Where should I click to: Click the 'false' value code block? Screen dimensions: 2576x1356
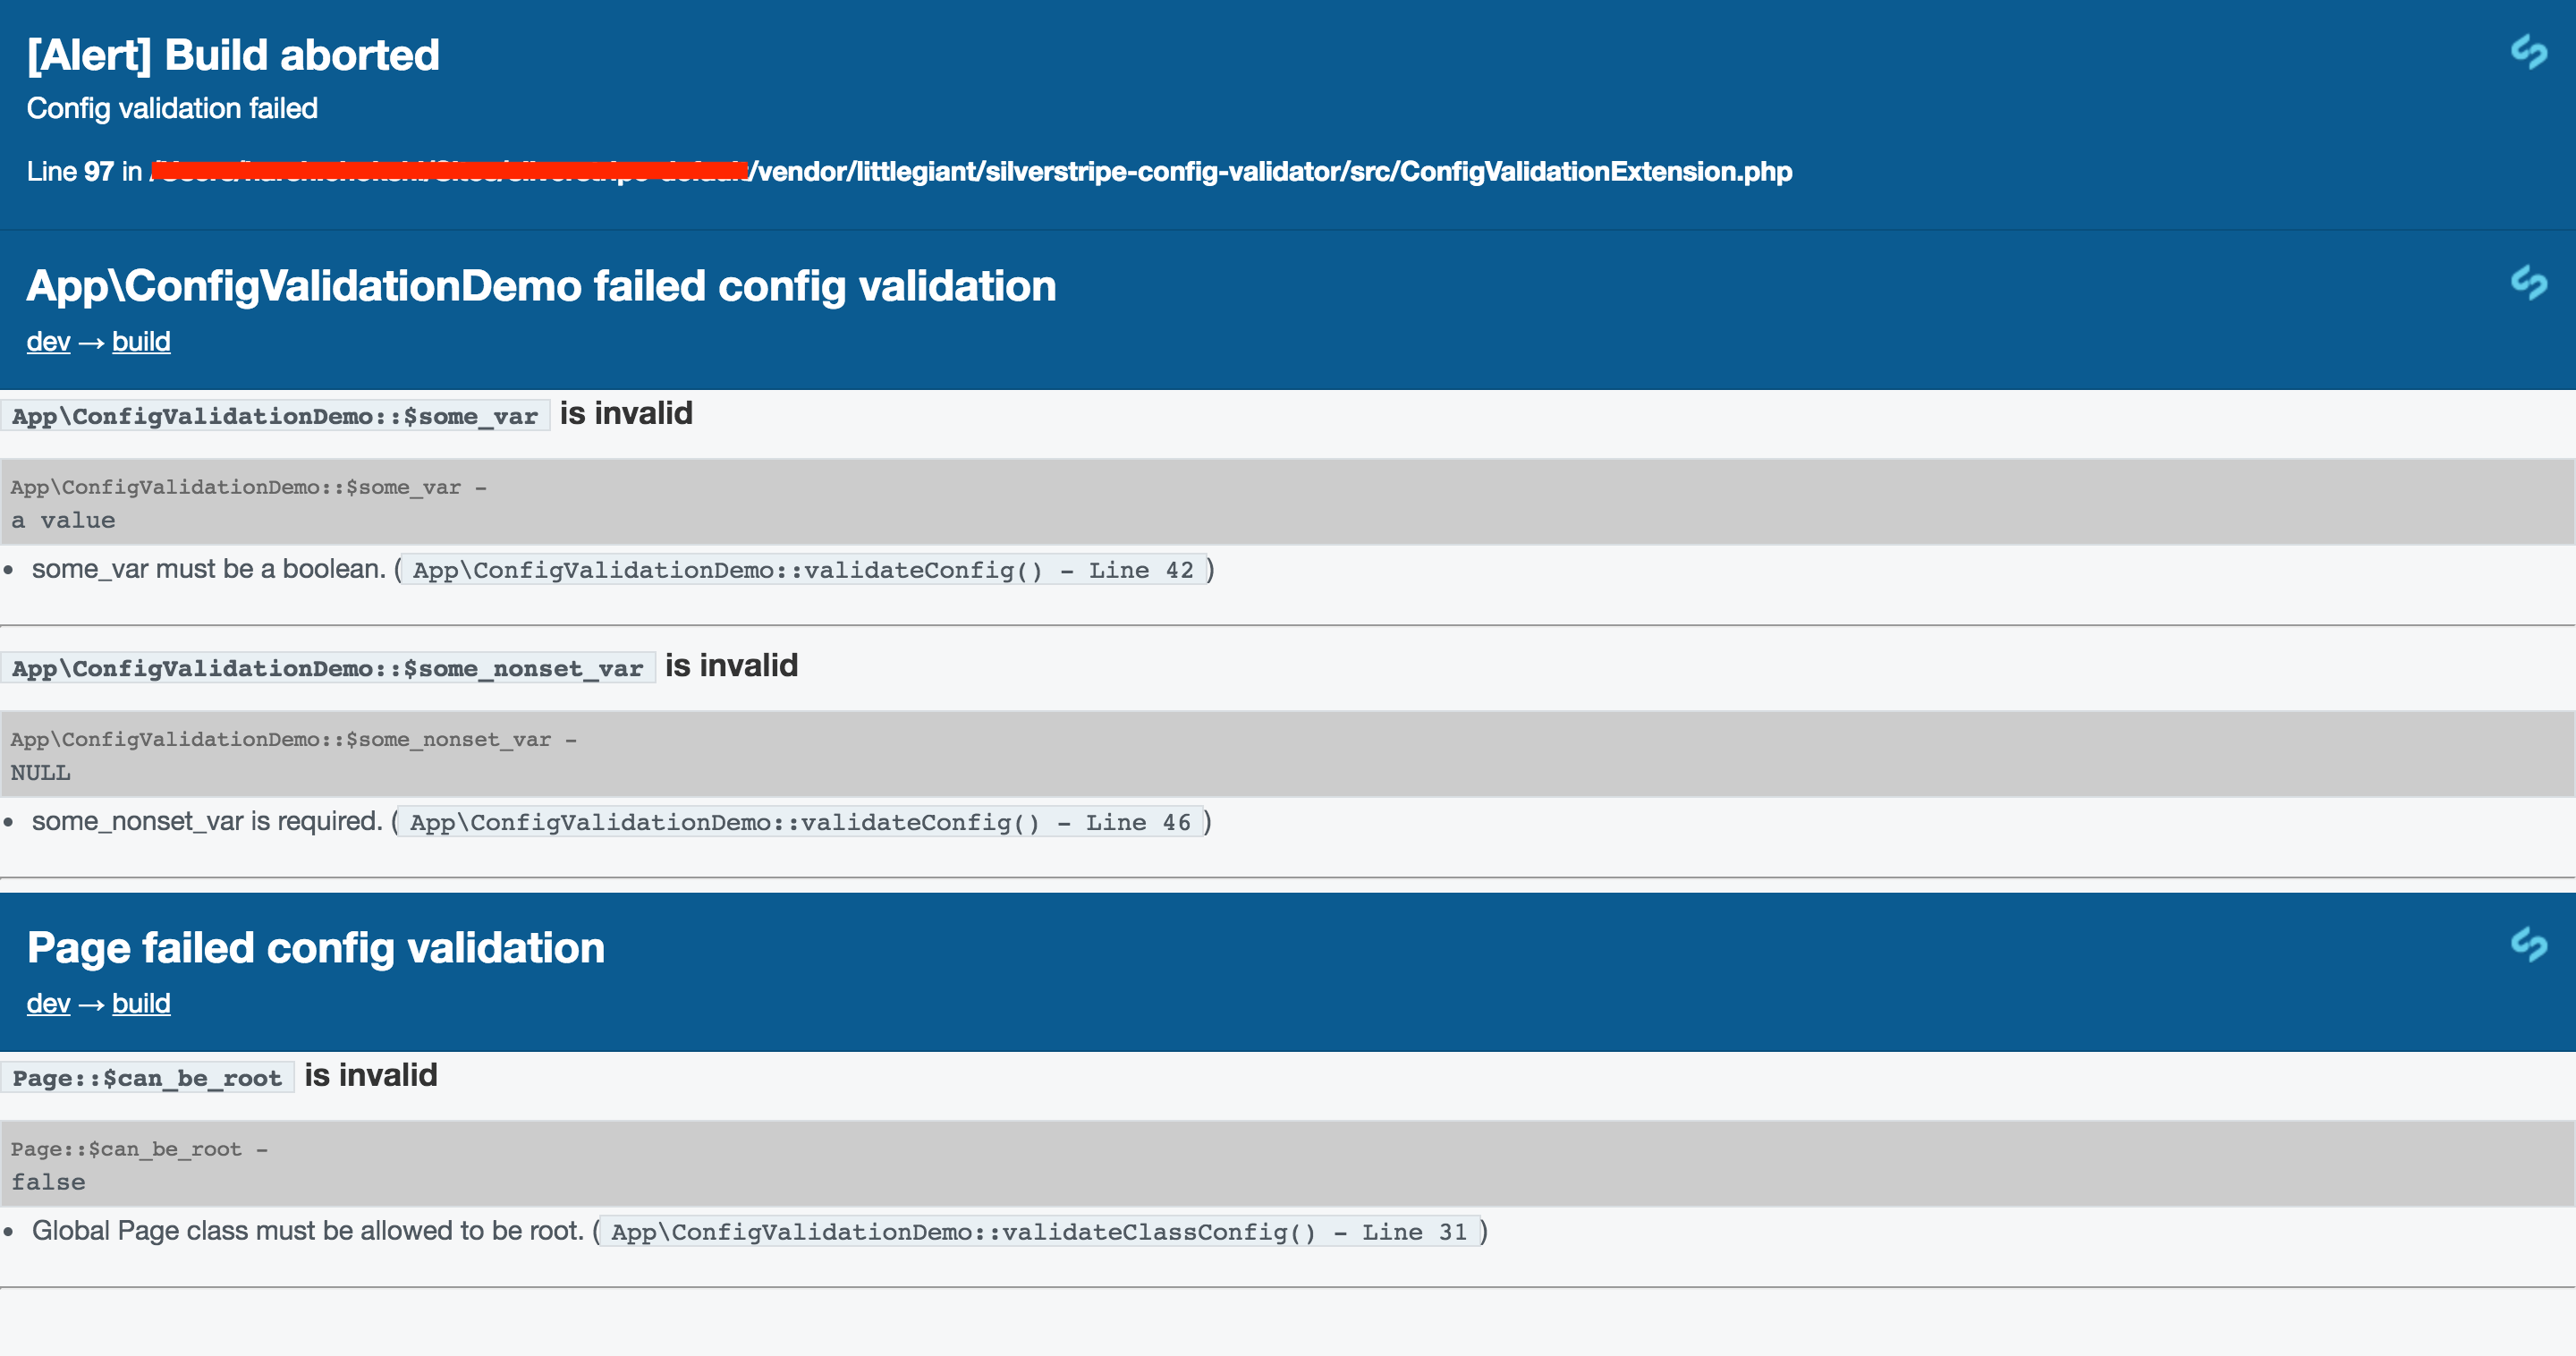[48, 1182]
